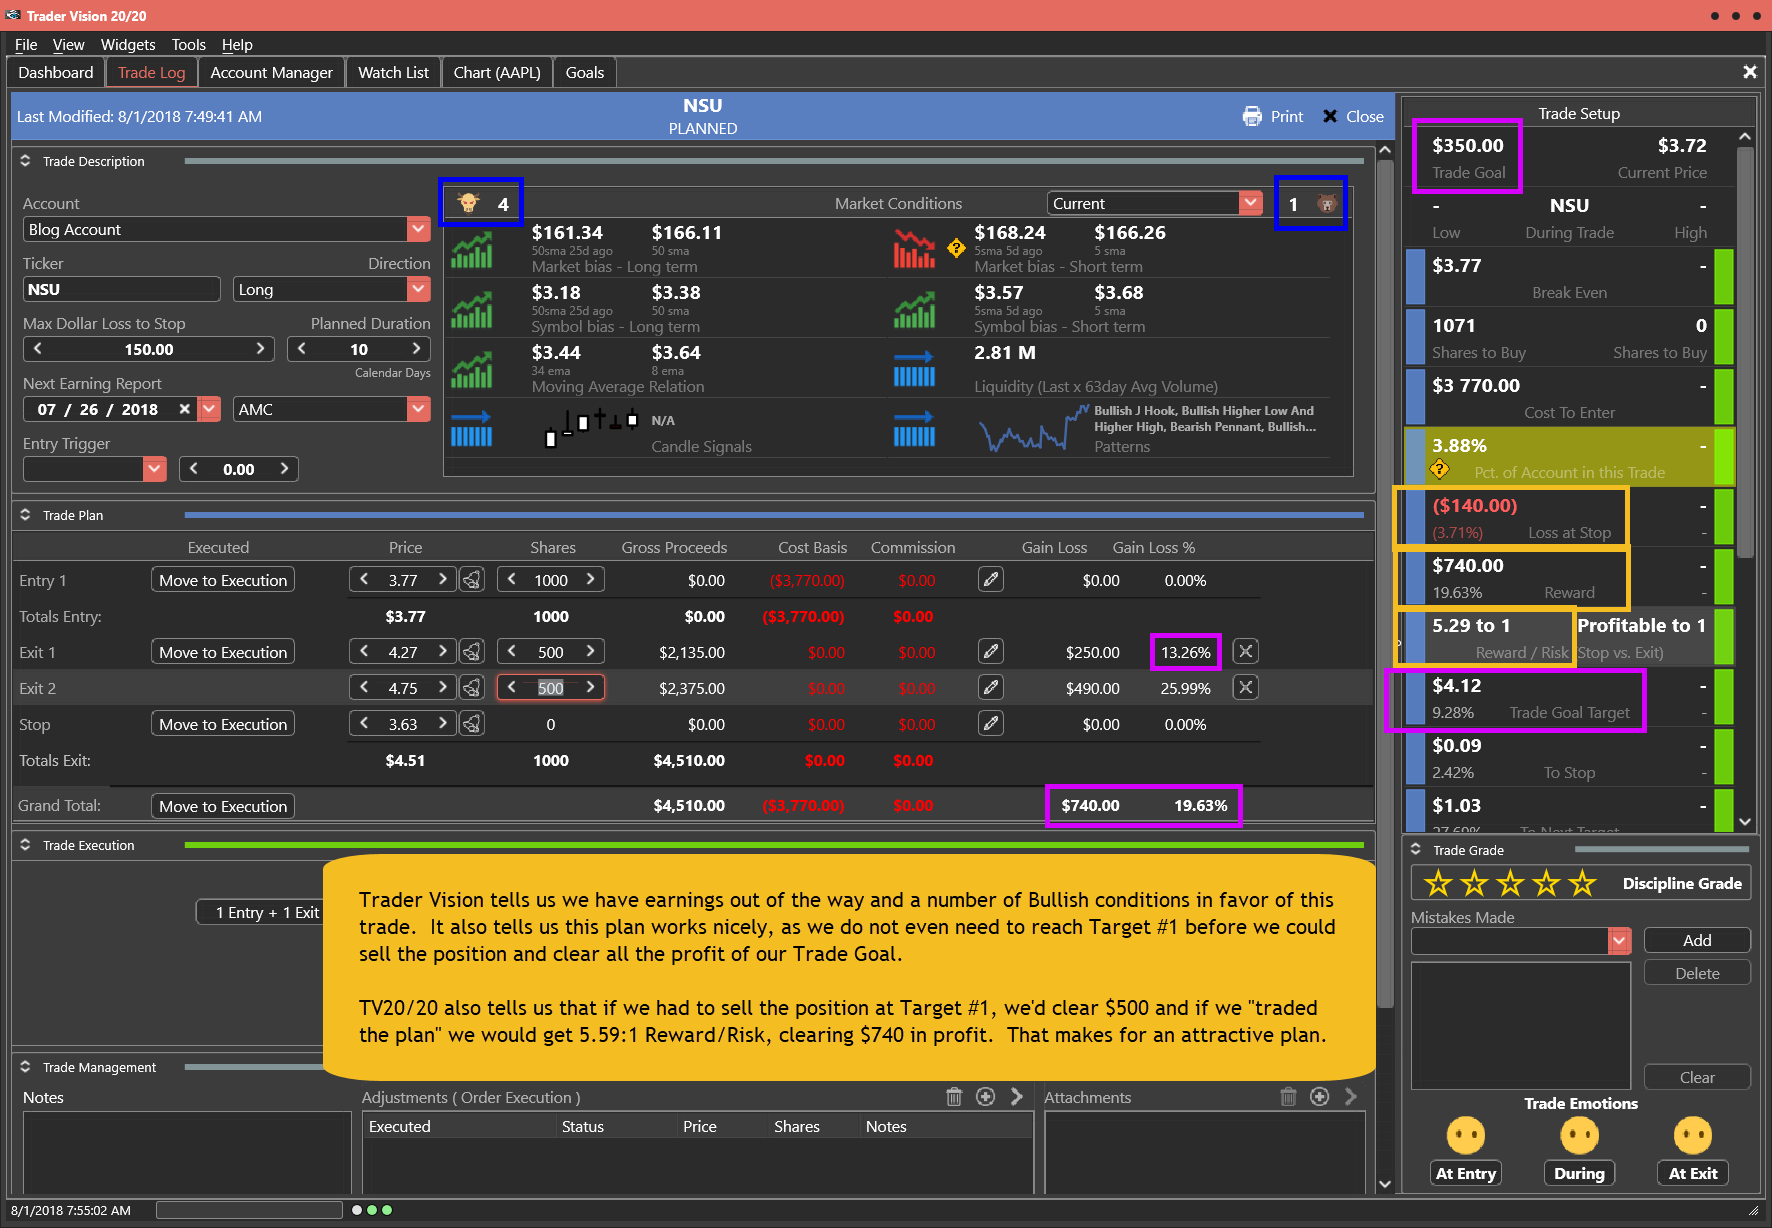Click Move to Execution for Entry 1
This screenshot has height=1228, width=1772.
[x=223, y=580]
